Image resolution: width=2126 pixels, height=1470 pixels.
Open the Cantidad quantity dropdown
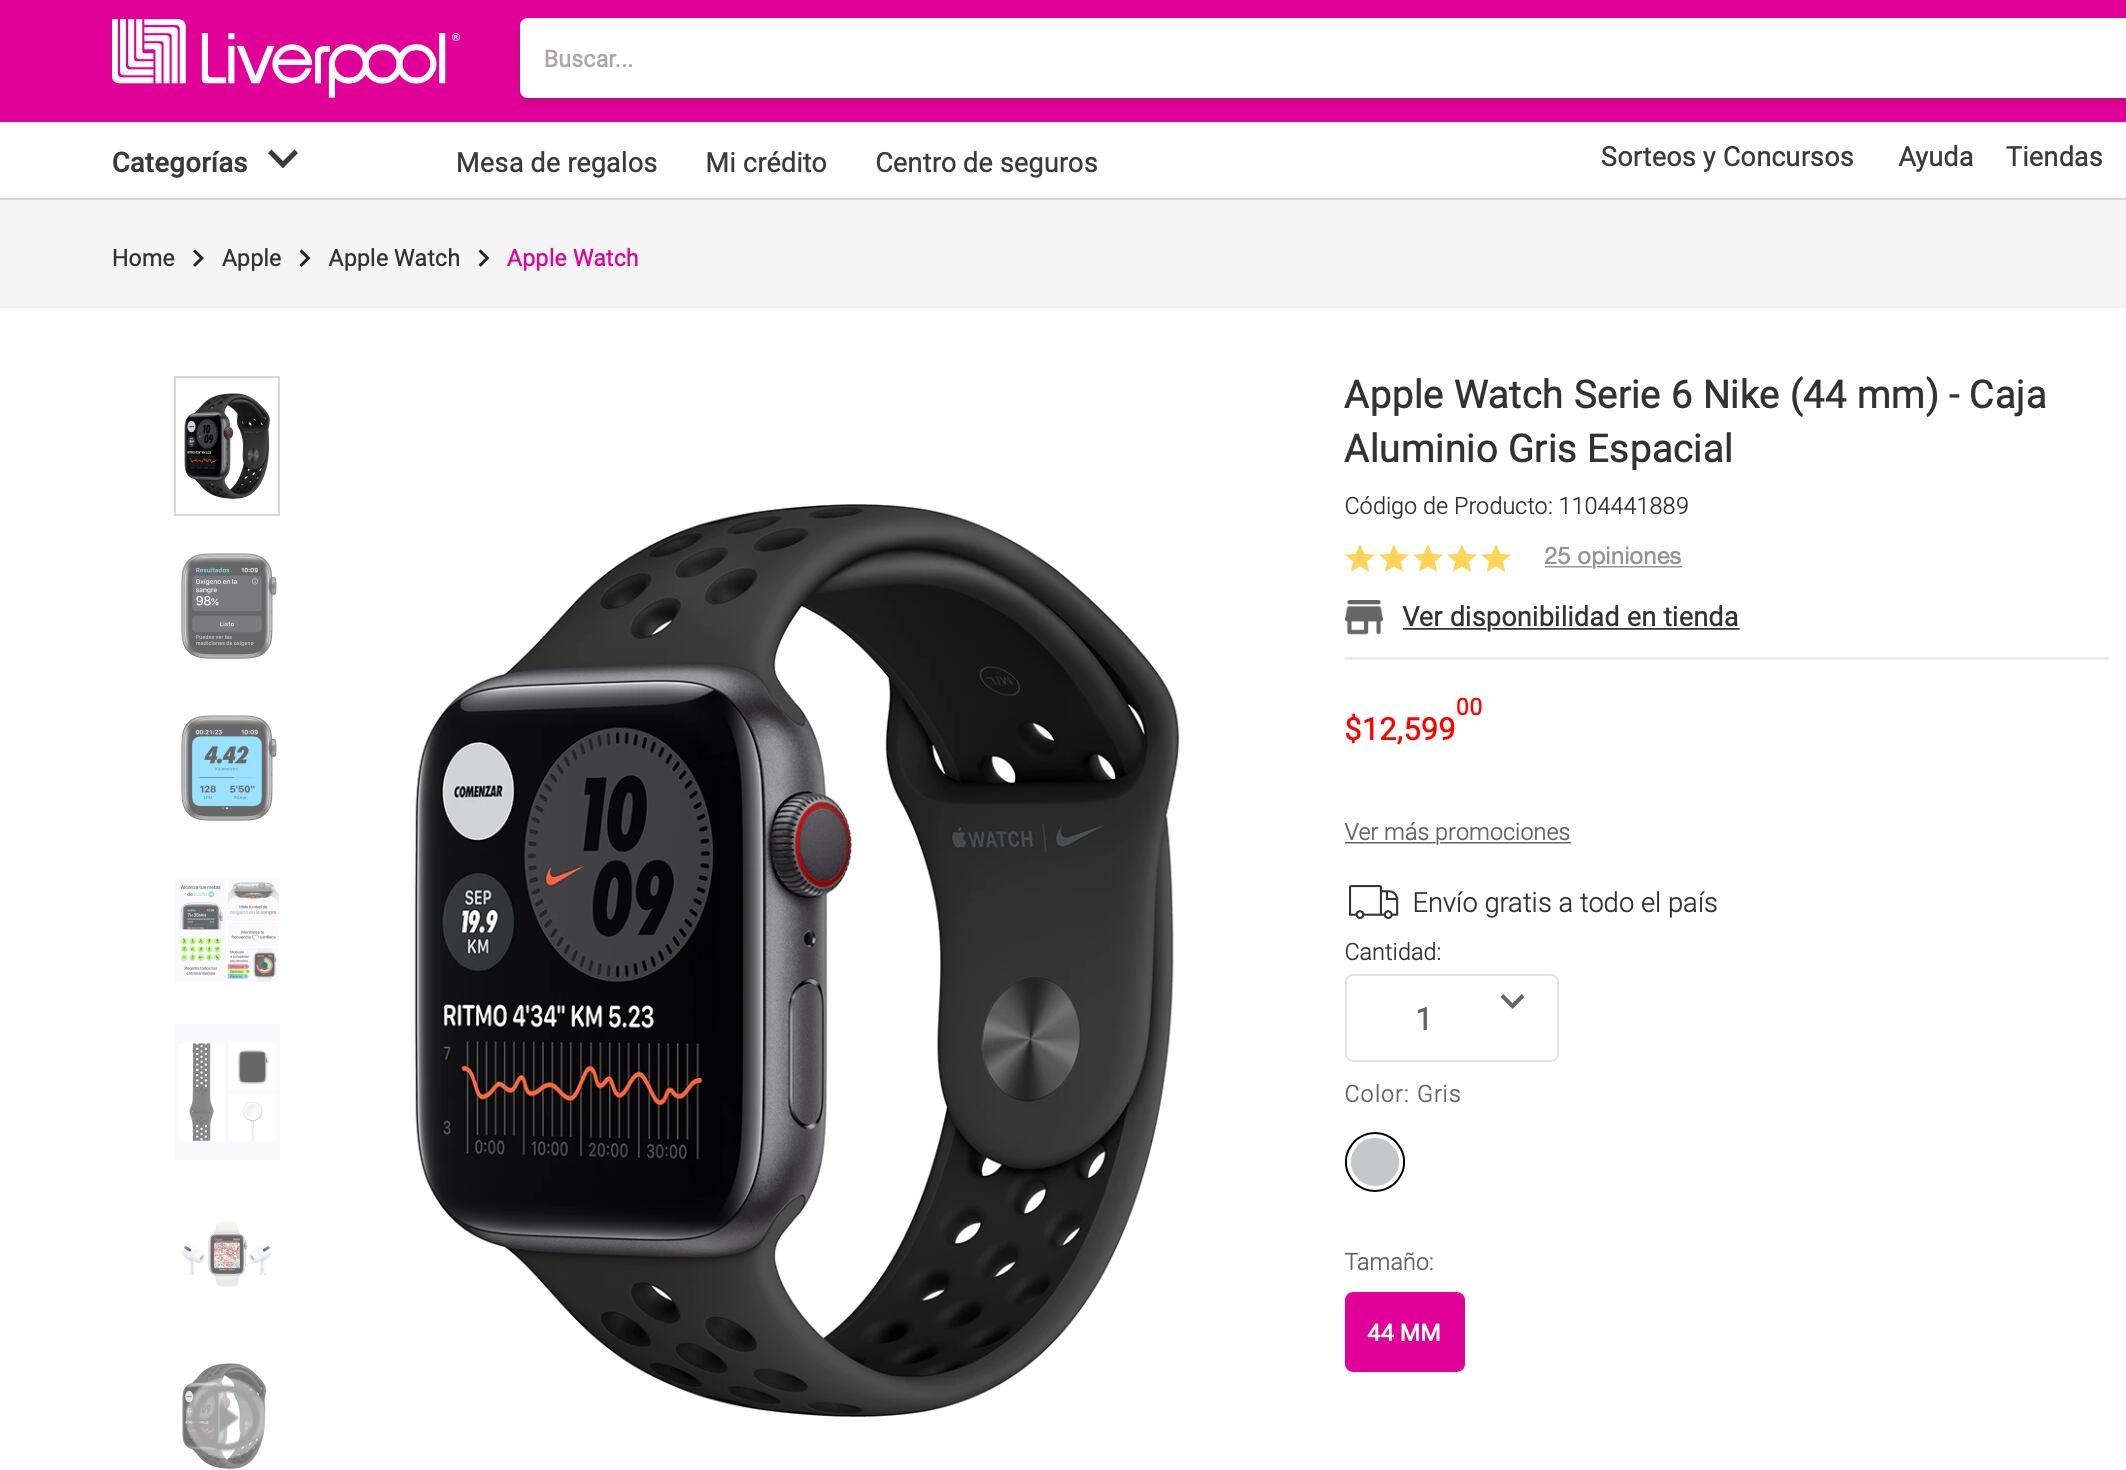(1451, 1018)
